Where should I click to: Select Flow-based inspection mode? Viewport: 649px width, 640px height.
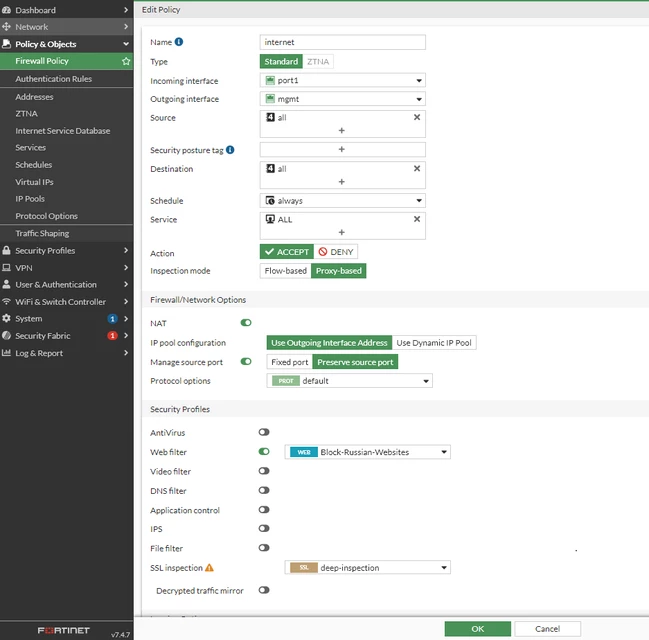286,271
